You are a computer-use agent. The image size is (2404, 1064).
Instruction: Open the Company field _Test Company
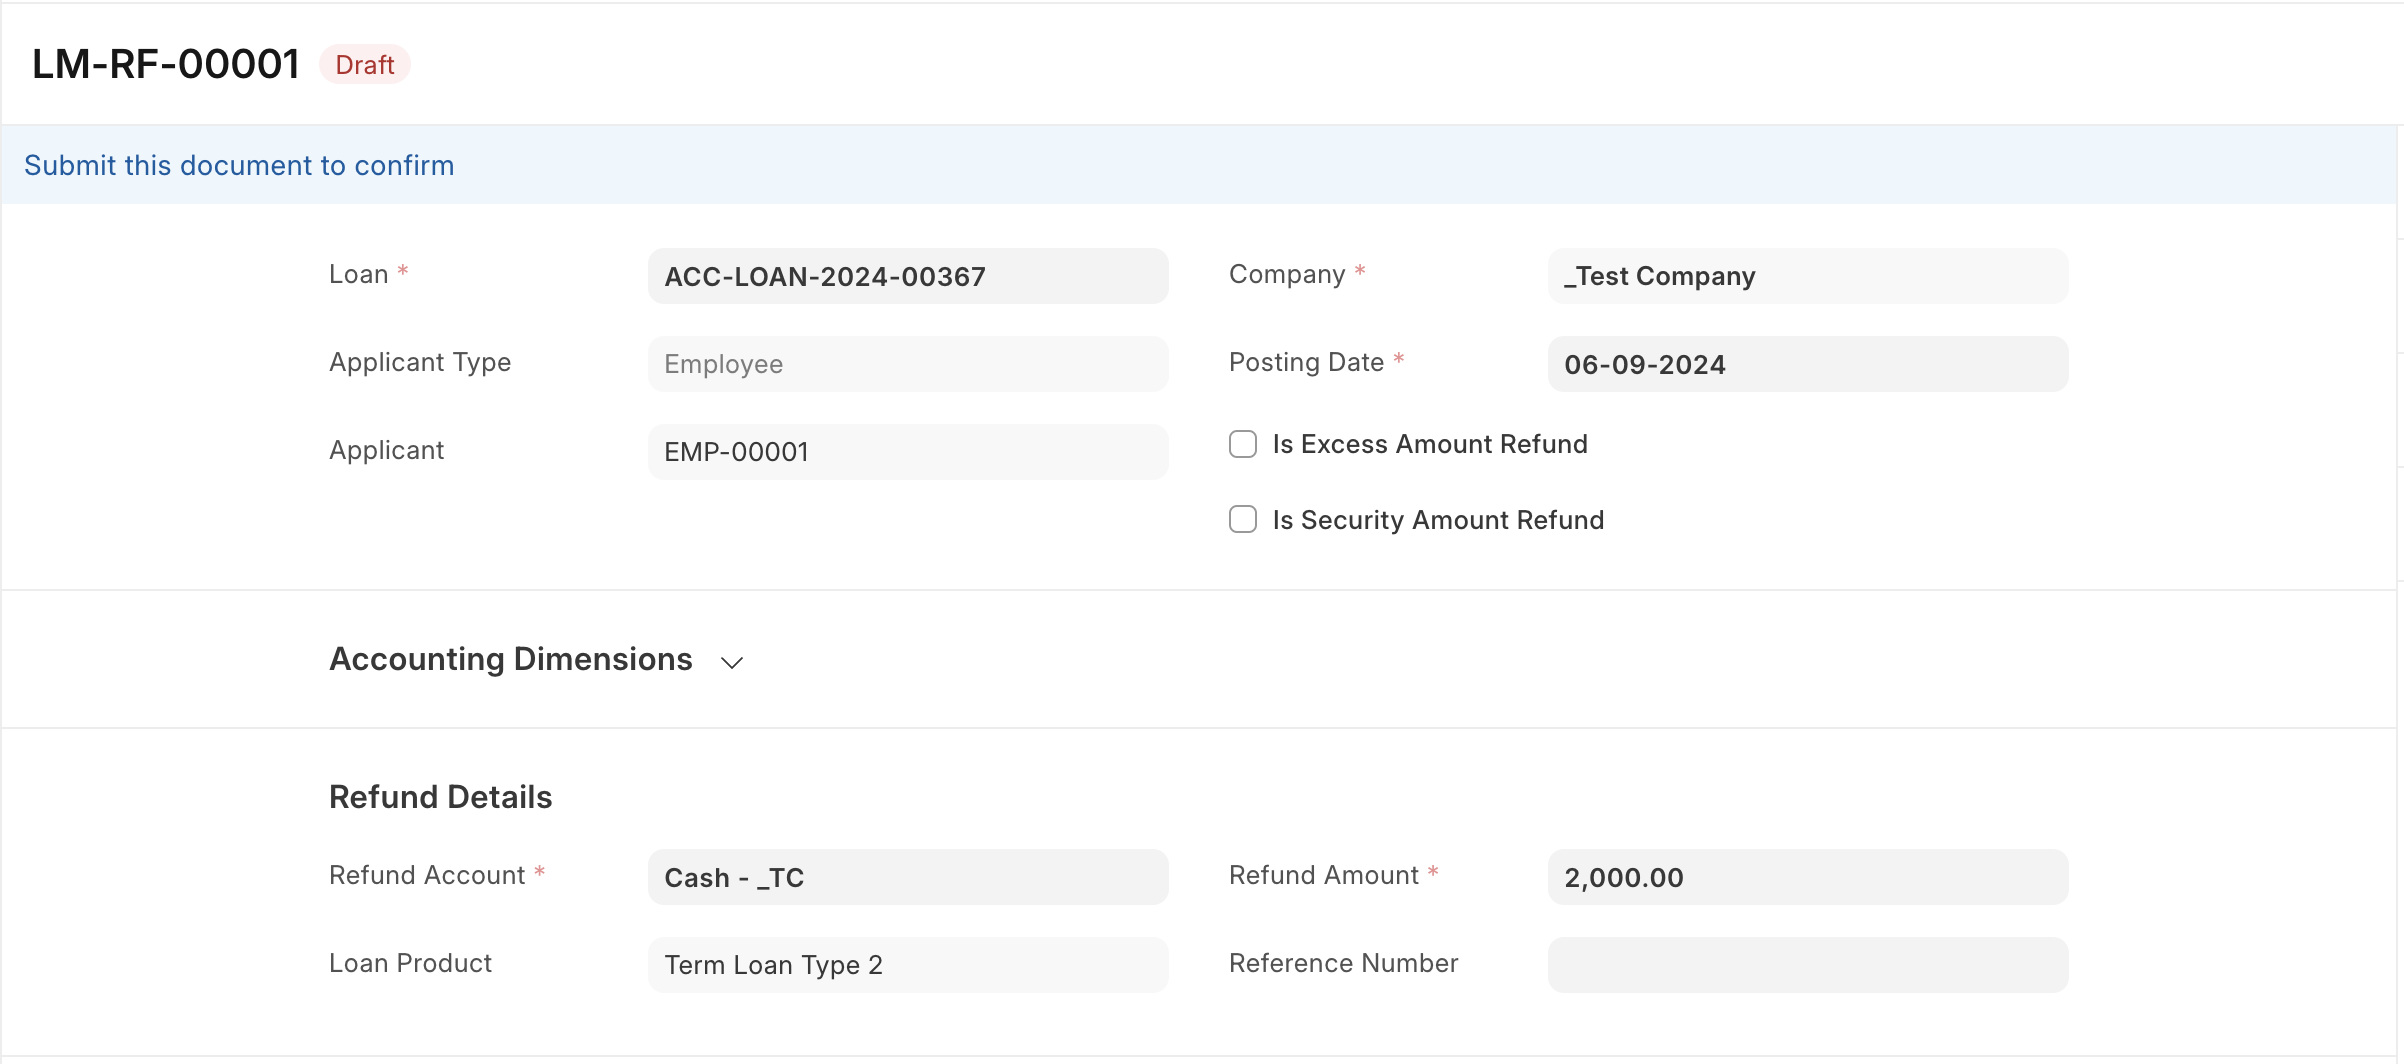click(x=1808, y=276)
